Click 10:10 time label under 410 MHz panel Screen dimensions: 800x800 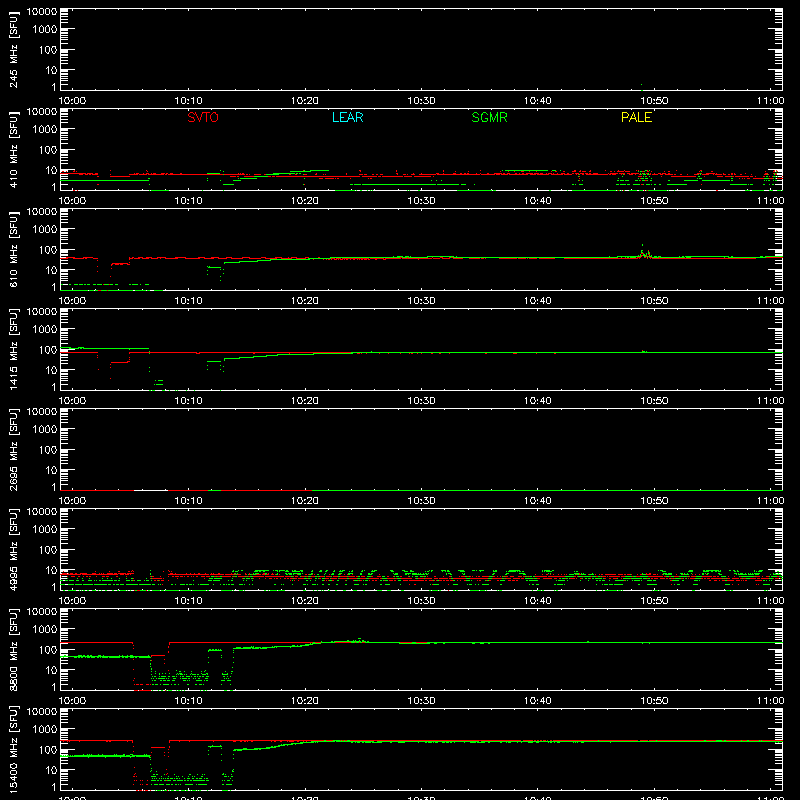(189, 201)
